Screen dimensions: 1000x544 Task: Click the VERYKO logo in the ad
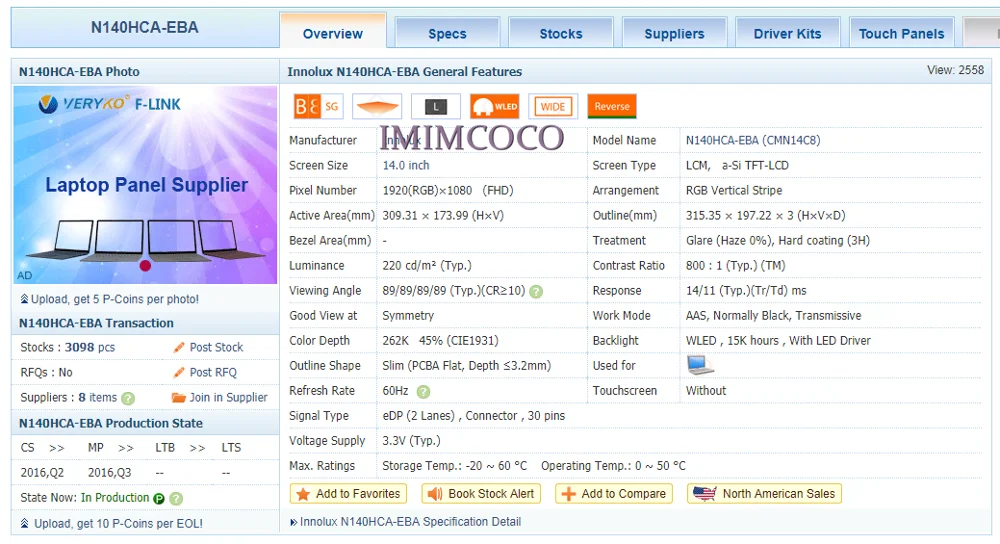pos(83,103)
